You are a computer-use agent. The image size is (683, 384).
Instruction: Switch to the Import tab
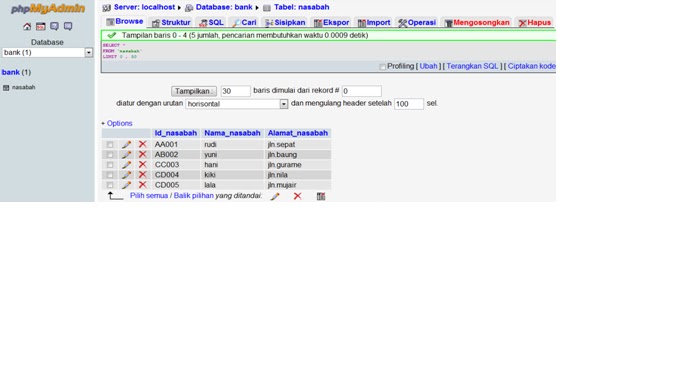pos(374,23)
